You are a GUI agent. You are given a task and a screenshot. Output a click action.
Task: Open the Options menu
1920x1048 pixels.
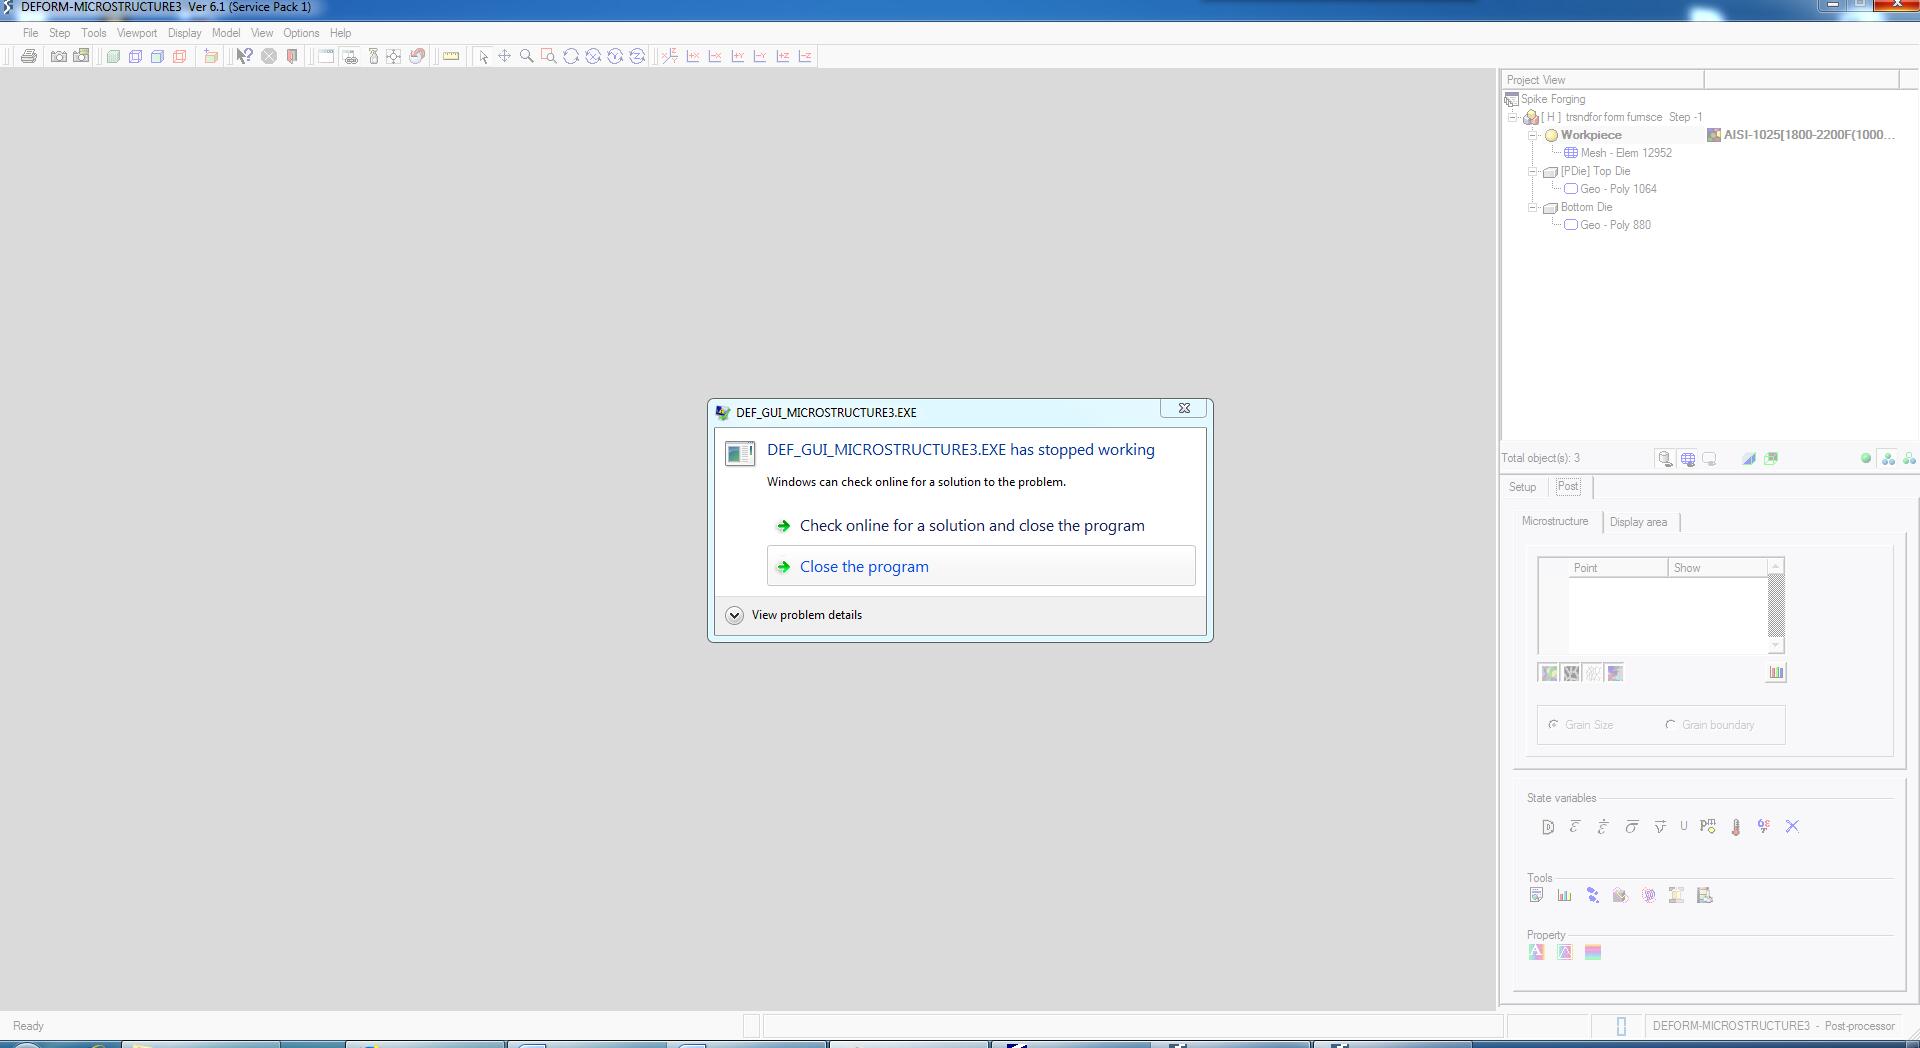(x=301, y=33)
